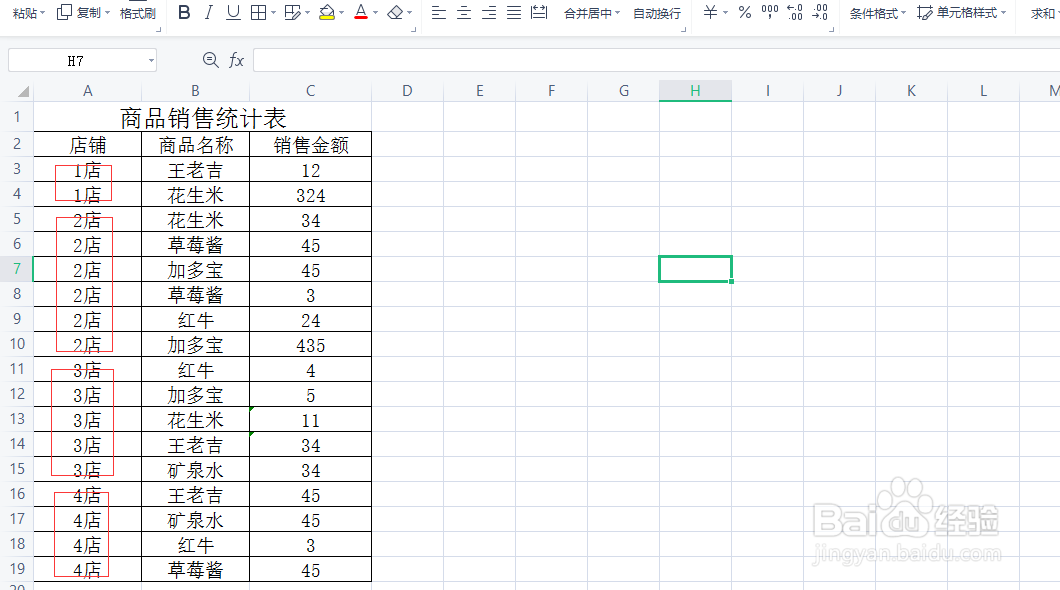1060x590 pixels.
Task: Apply the red font color A
Action: (361, 12)
